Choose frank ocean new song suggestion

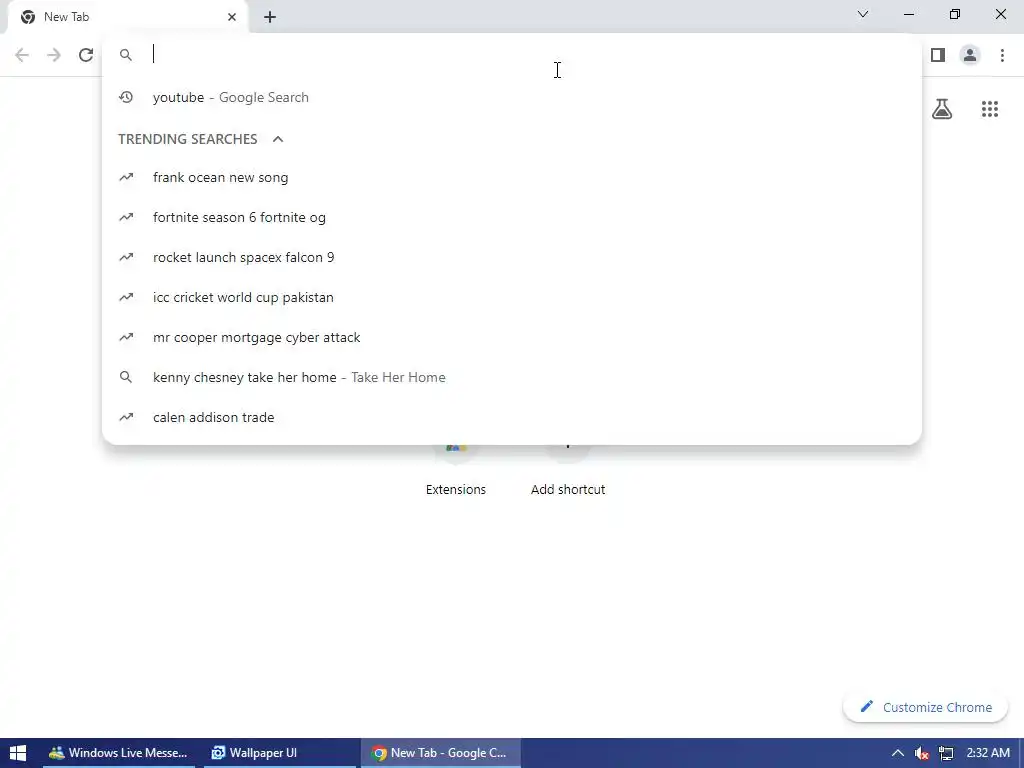pyautogui.click(x=512, y=178)
